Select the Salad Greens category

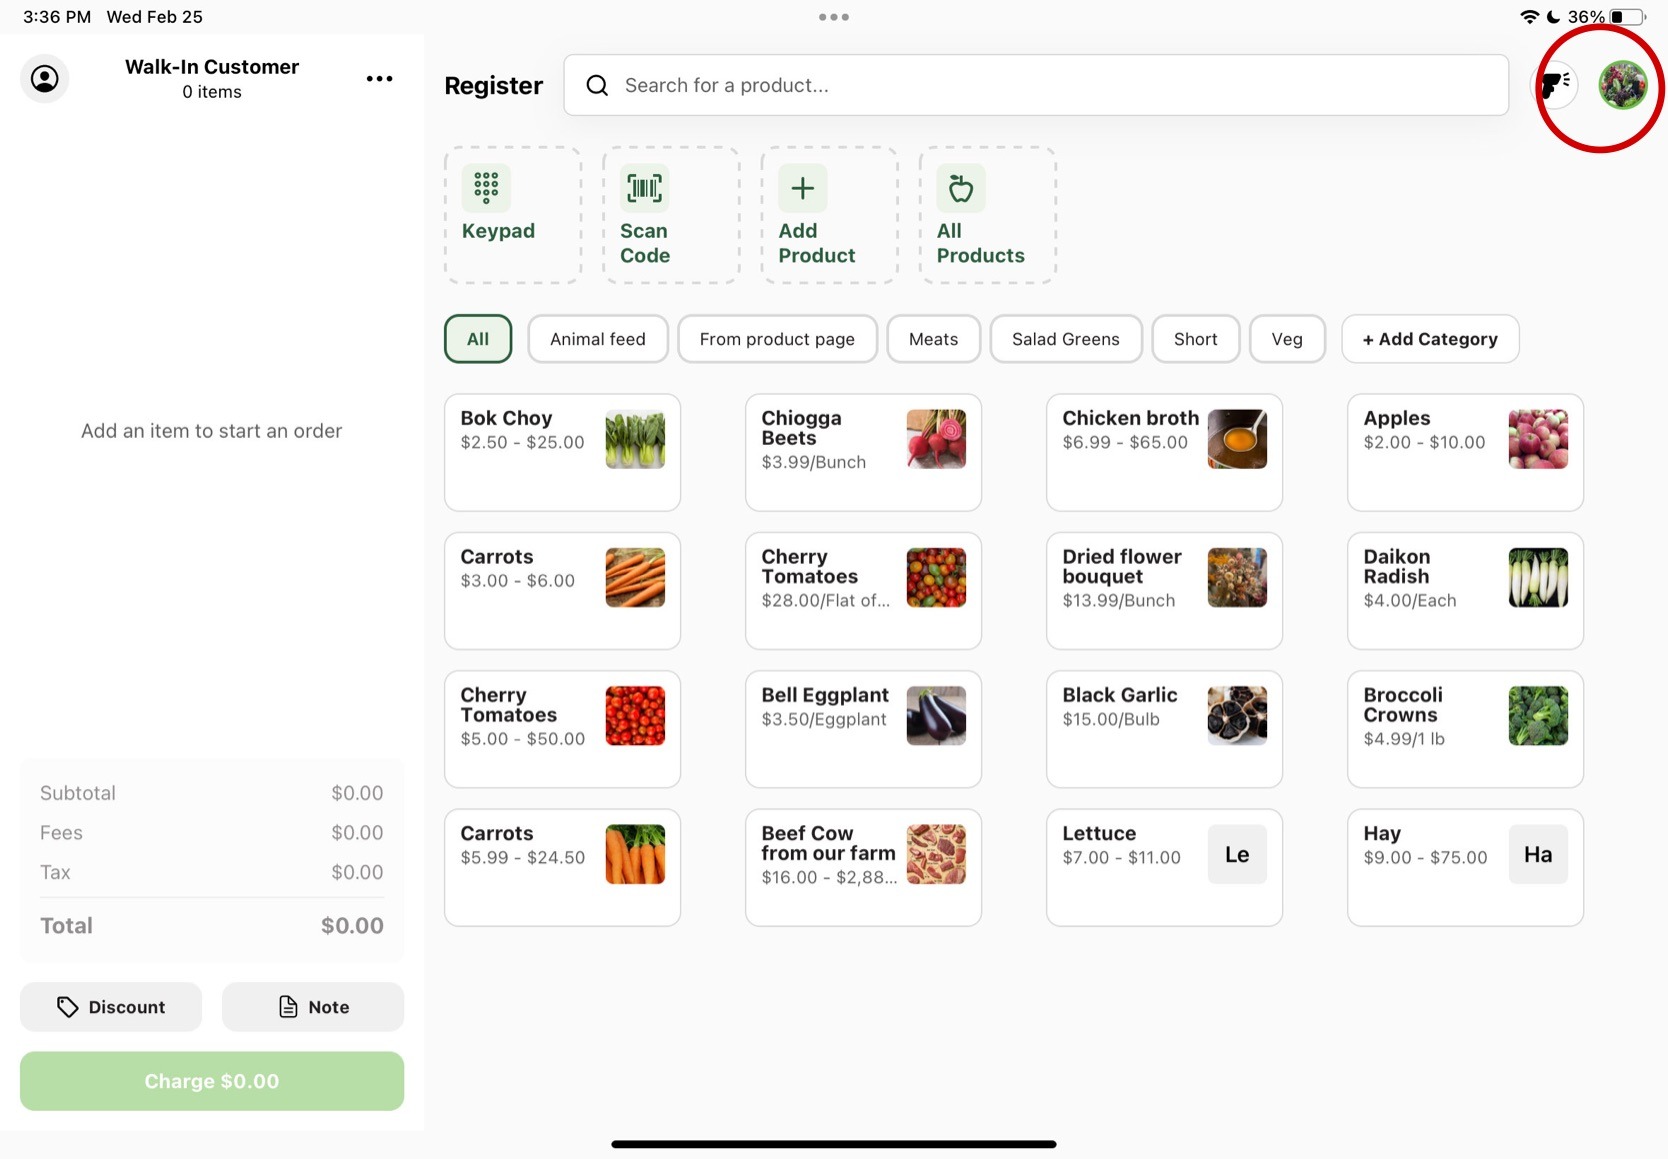tap(1065, 339)
